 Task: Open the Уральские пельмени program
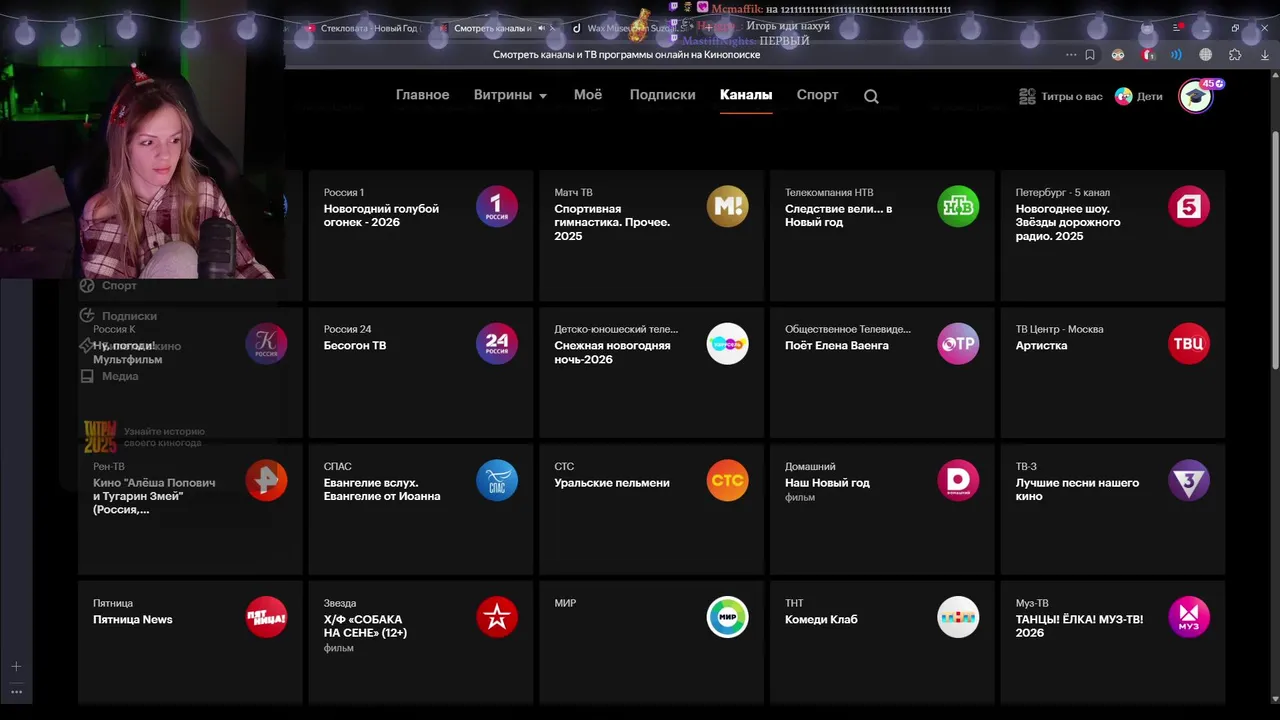pyautogui.click(x=612, y=482)
